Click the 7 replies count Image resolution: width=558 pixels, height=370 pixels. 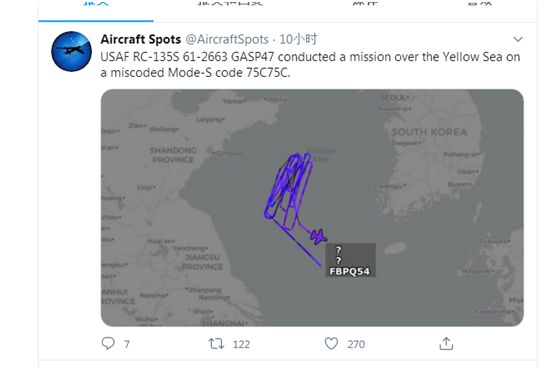(127, 344)
